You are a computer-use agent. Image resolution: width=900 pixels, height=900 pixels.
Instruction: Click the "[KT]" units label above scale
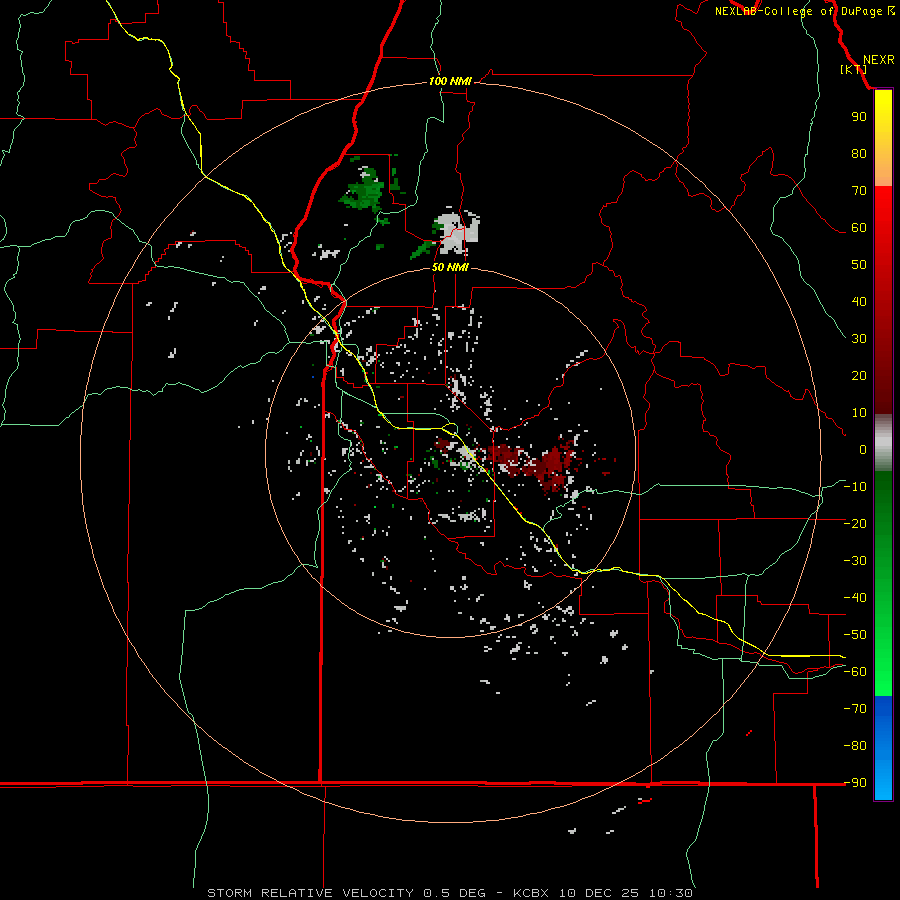tap(853, 69)
